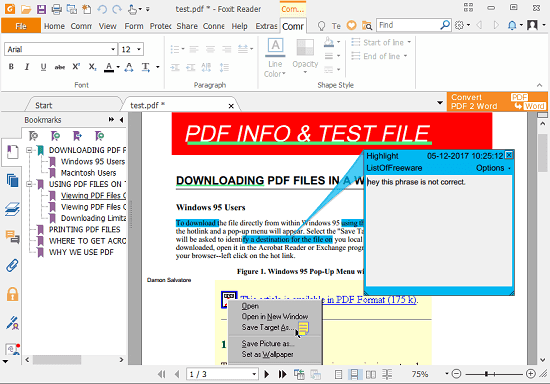This screenshot has height=384, width=550.
Task: Click the Open folder icon in quick access toolbar
Action: tap(26, 9)
